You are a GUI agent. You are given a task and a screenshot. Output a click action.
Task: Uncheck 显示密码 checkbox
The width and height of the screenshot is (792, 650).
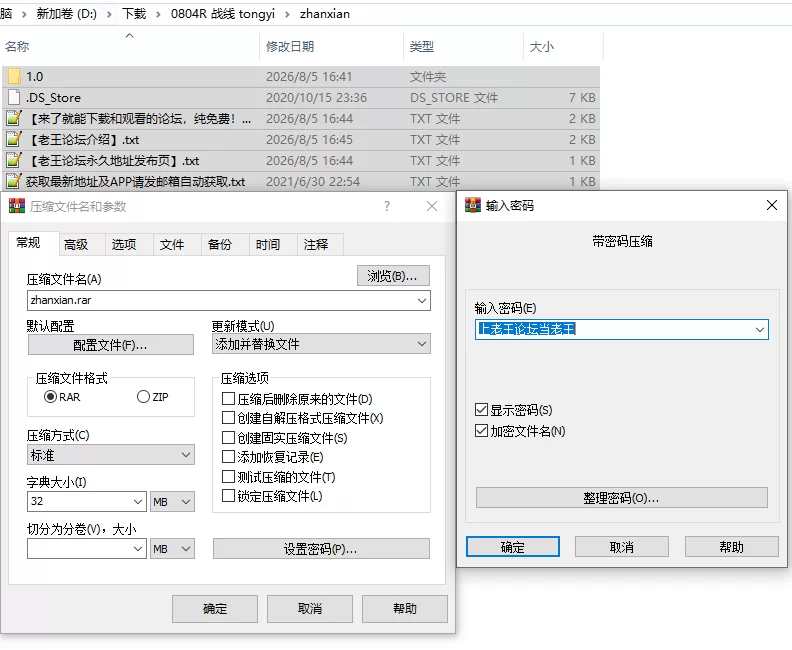481,410
